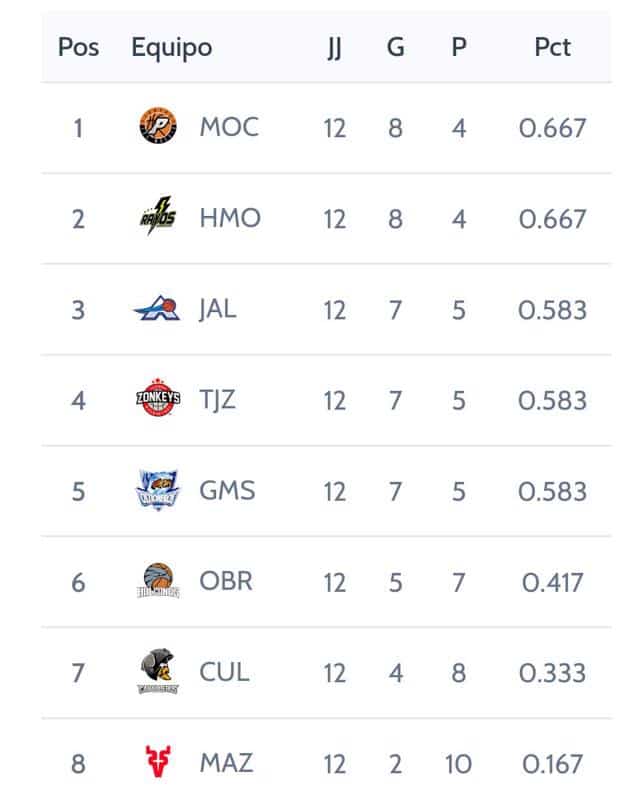The width and height of the screenshot is (628, 796).
Task: Sort by the G column header
Action: pos(395,48)
